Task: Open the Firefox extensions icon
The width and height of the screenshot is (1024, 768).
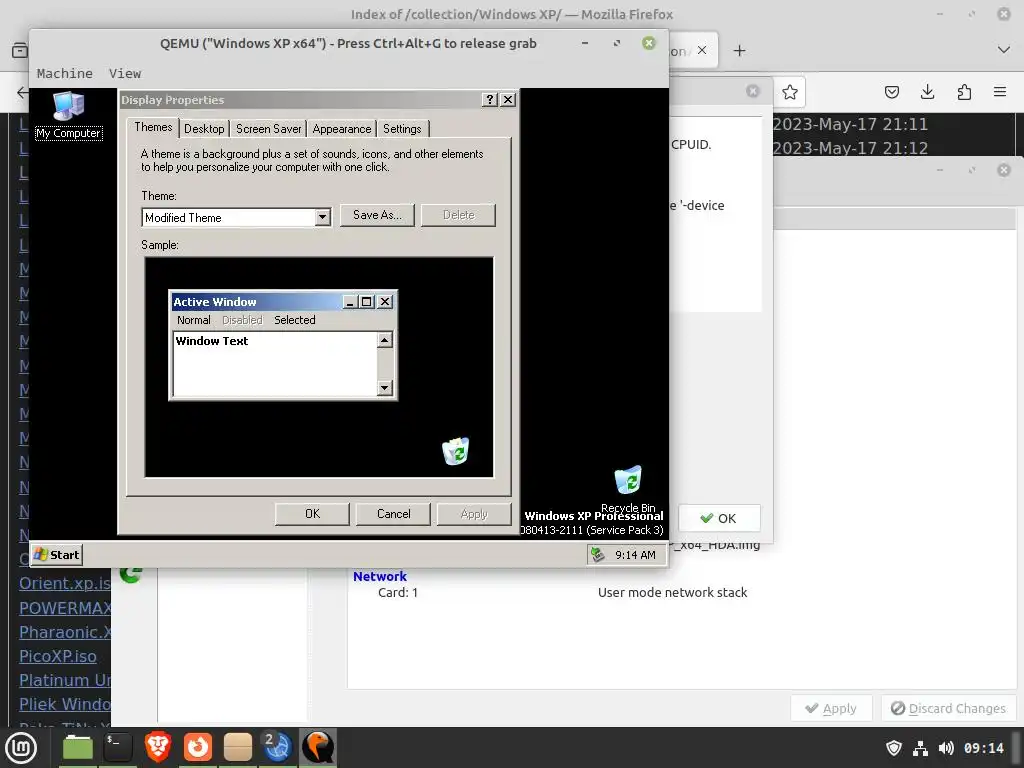Action: point(964,92)
